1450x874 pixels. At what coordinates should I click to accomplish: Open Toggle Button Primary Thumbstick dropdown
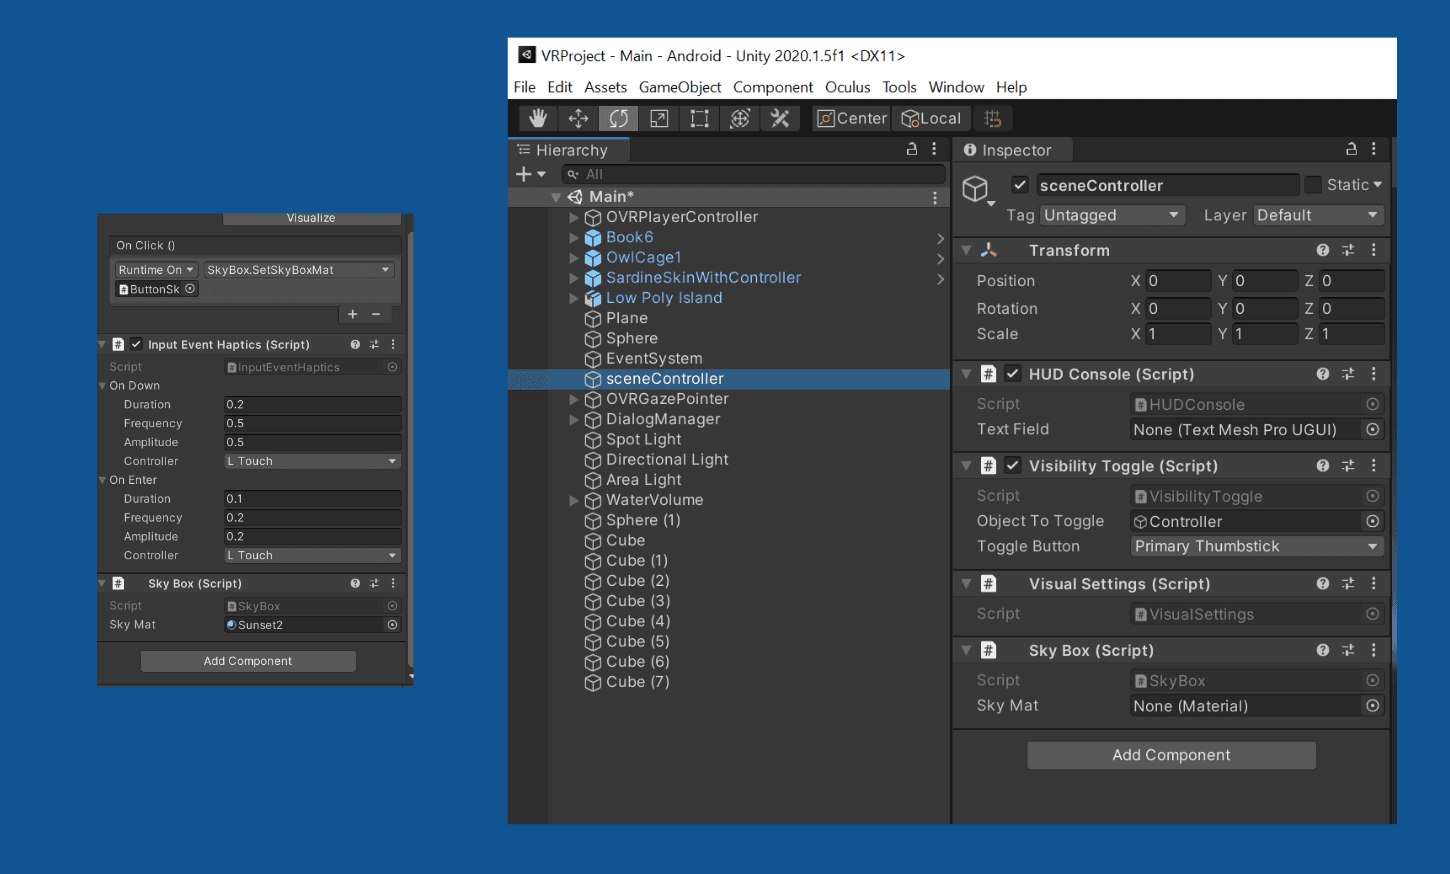pyautogui.click(x=1257, y=546)
